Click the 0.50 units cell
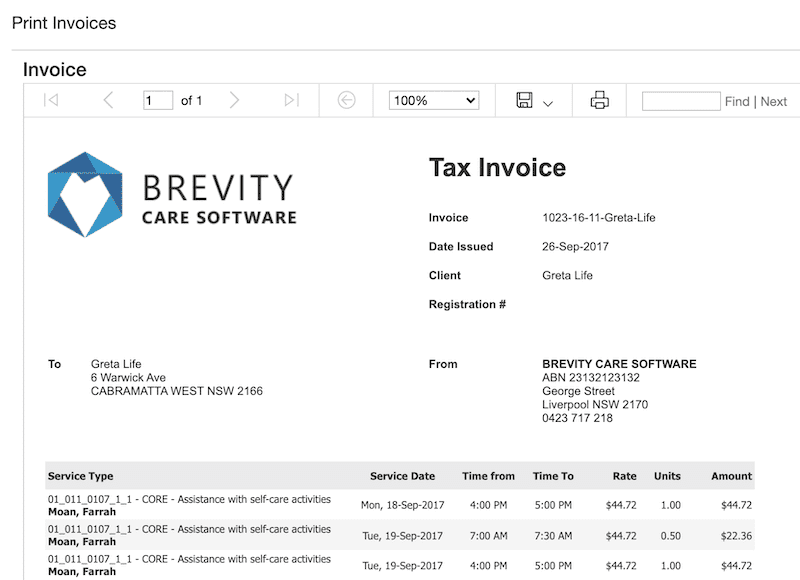The image size is (800, 580). (670, 536)
